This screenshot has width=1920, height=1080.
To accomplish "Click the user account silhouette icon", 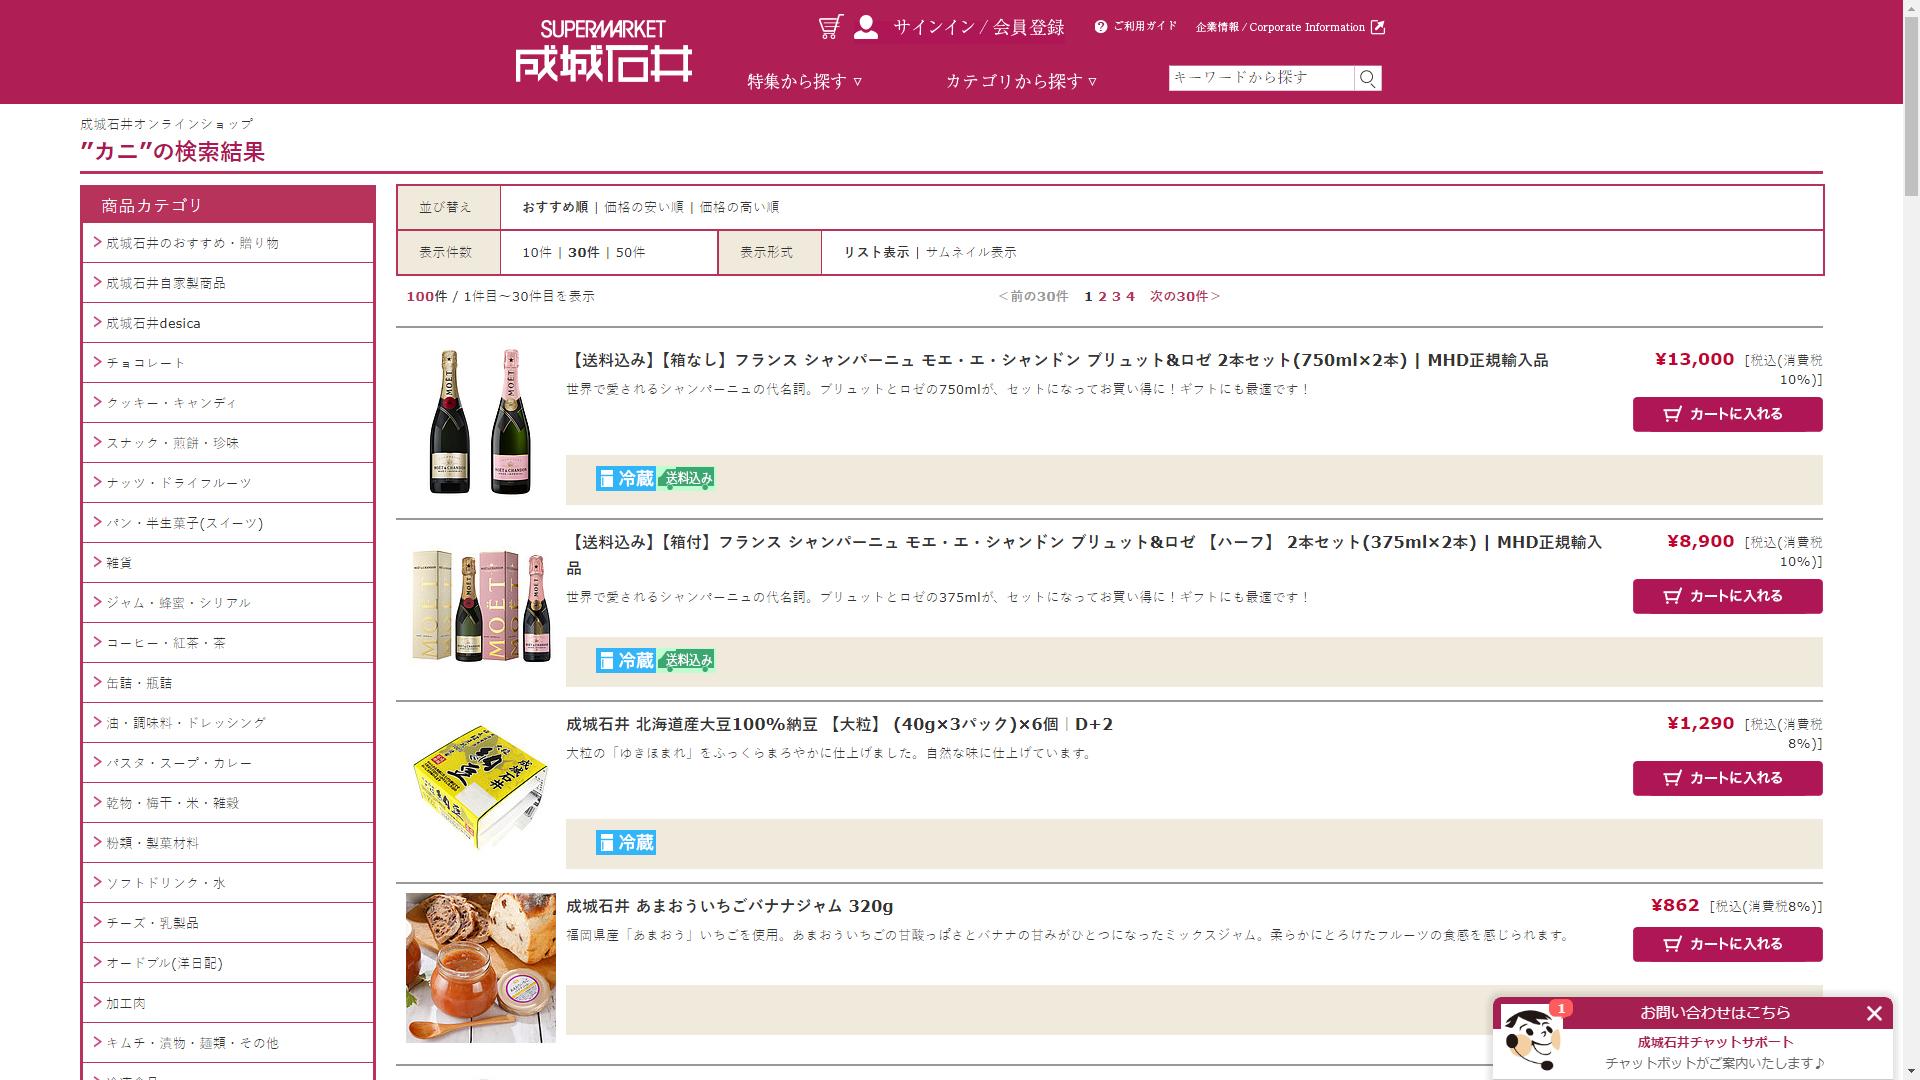I will (x=866, y=27).
